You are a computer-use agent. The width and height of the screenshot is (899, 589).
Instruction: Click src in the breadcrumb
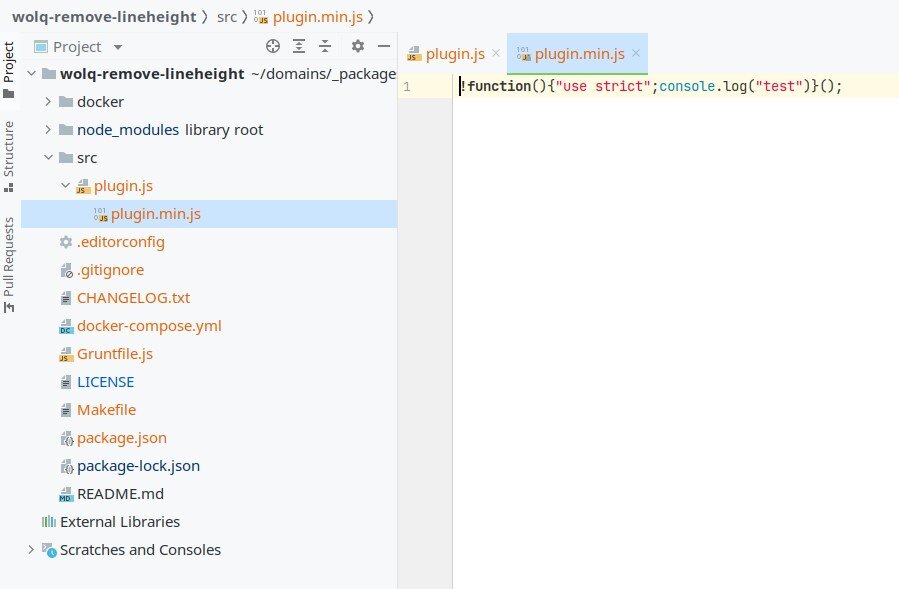click(227, 17)
